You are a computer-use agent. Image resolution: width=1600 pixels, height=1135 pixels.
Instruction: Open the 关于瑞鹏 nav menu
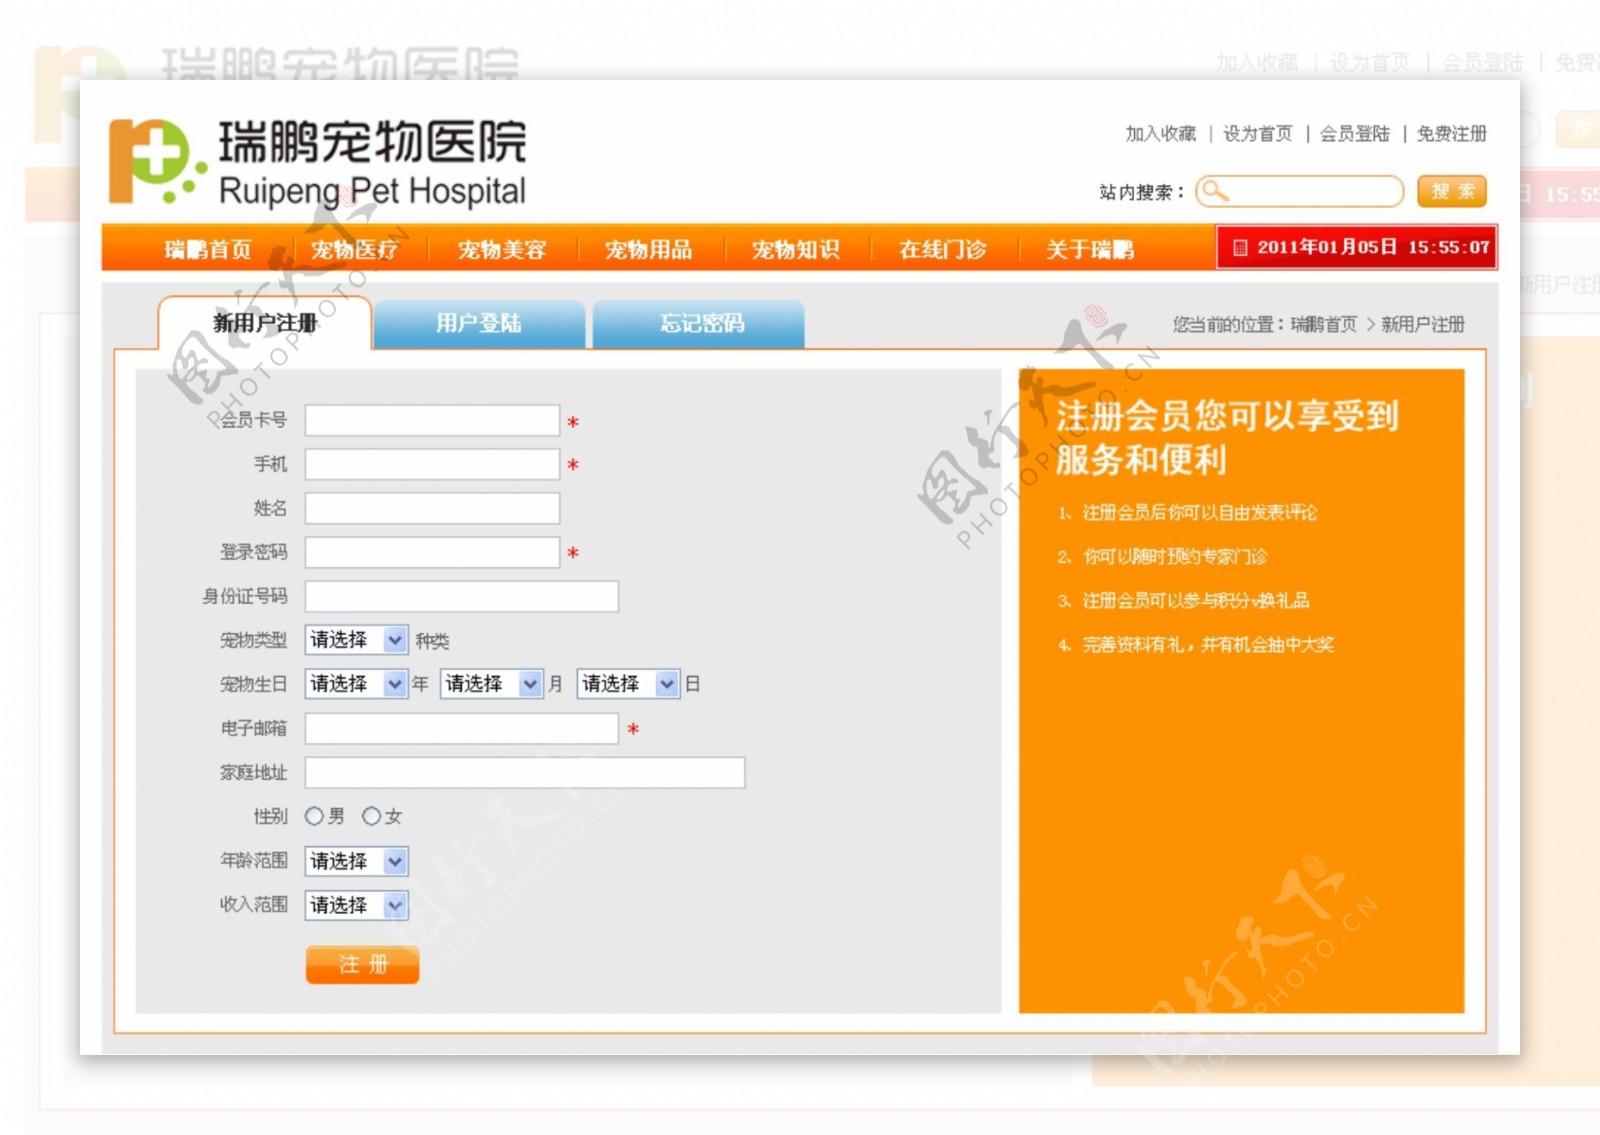pos(1090,249)
